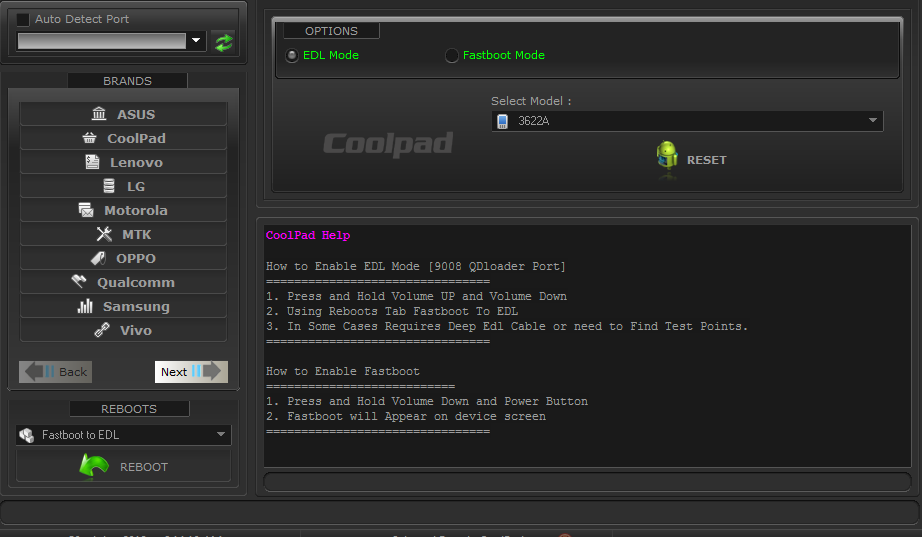
Task: Click 'Fastboot will Appear on device screen' line
Action: pyautogui.click(x=406, y=416)
